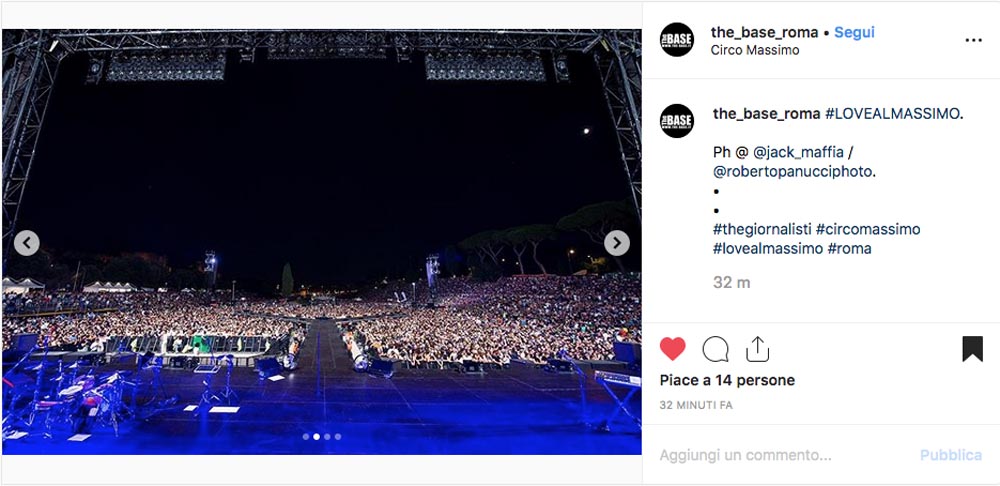Open the three-dot more options menu
The image size is (1000, 486).
[x=973, y=40]
